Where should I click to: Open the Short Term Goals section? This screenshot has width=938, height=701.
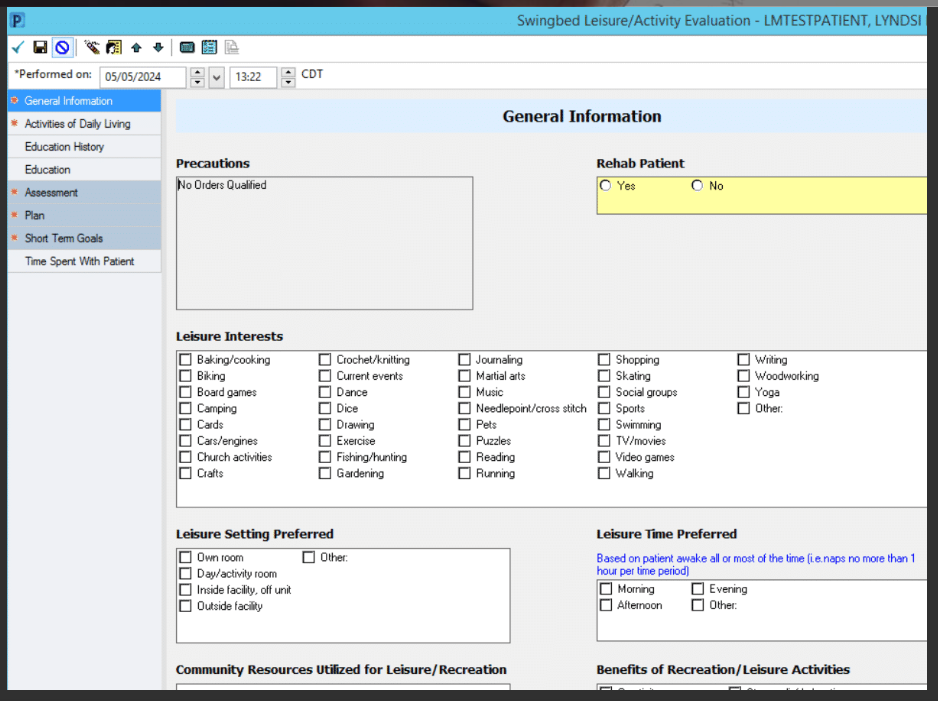point(84,238)
